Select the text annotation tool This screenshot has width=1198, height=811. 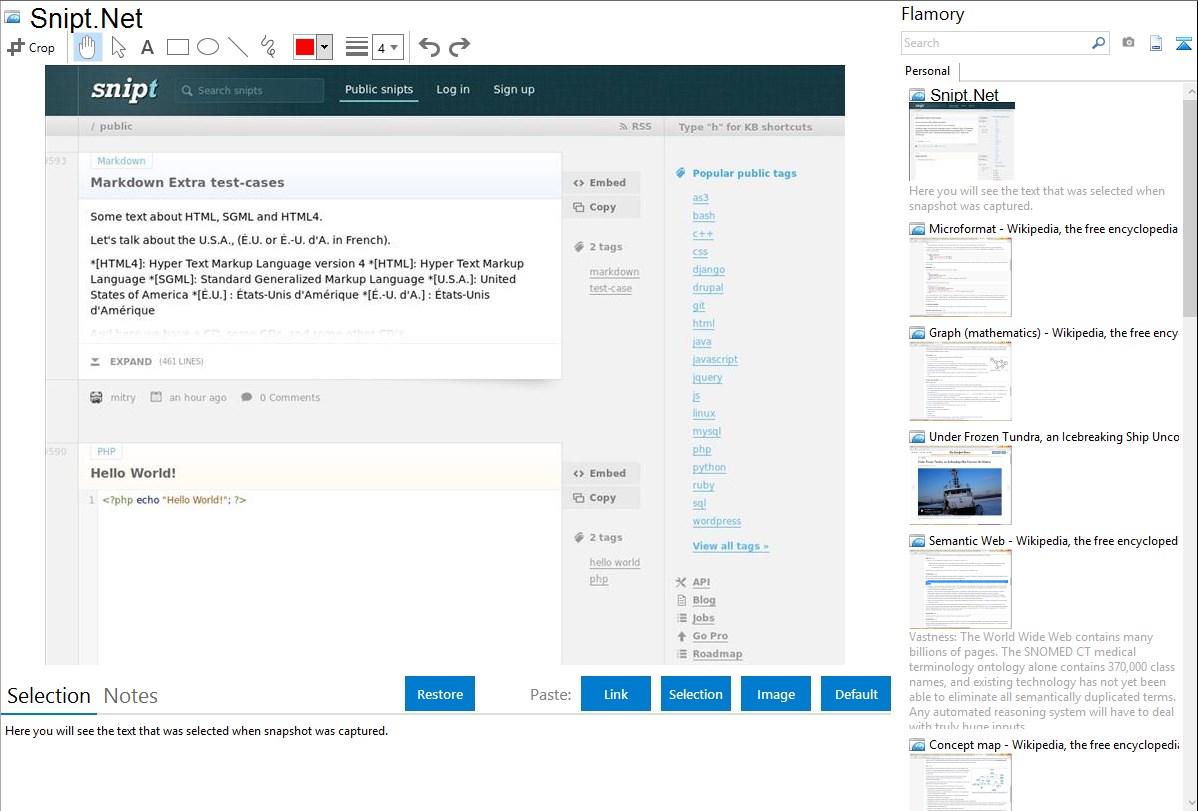(147, 47)
